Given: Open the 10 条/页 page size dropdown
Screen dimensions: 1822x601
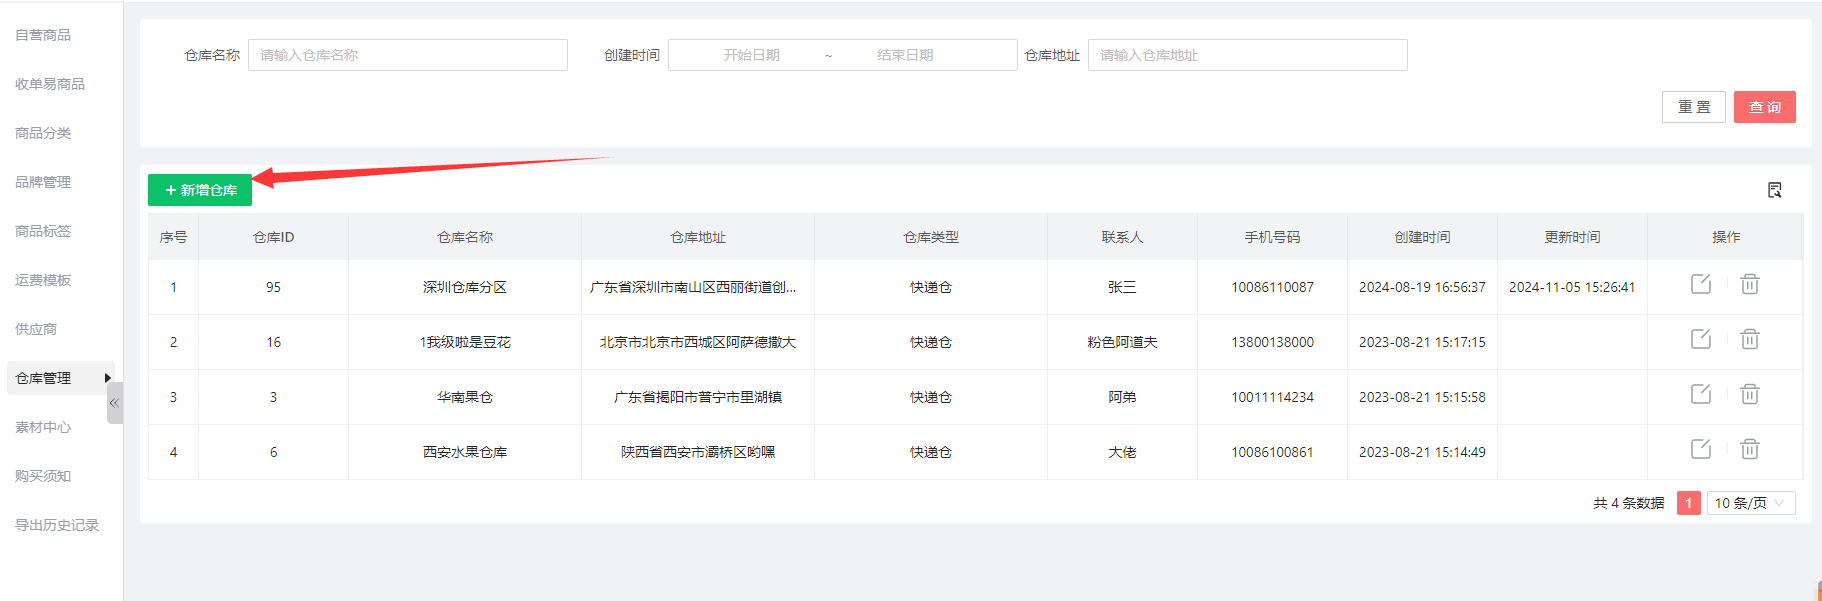Looking at the screenshot, I should (1750, 503).
